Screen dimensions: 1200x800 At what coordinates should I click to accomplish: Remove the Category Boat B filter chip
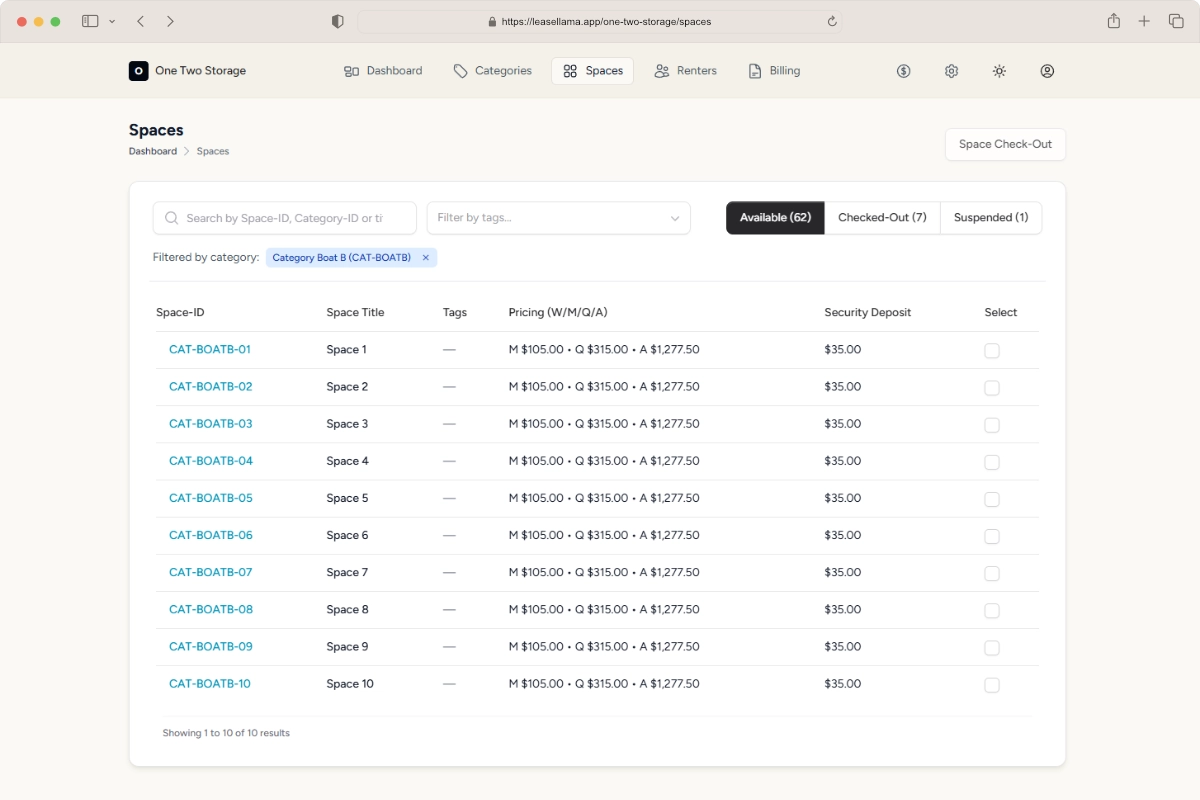[425, 258]
